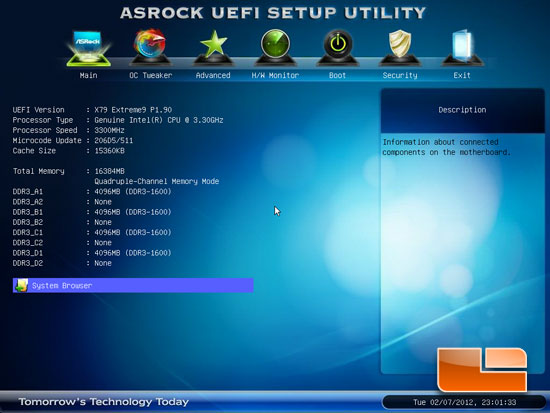Open the Security shield icon

(x=400, y=47)
